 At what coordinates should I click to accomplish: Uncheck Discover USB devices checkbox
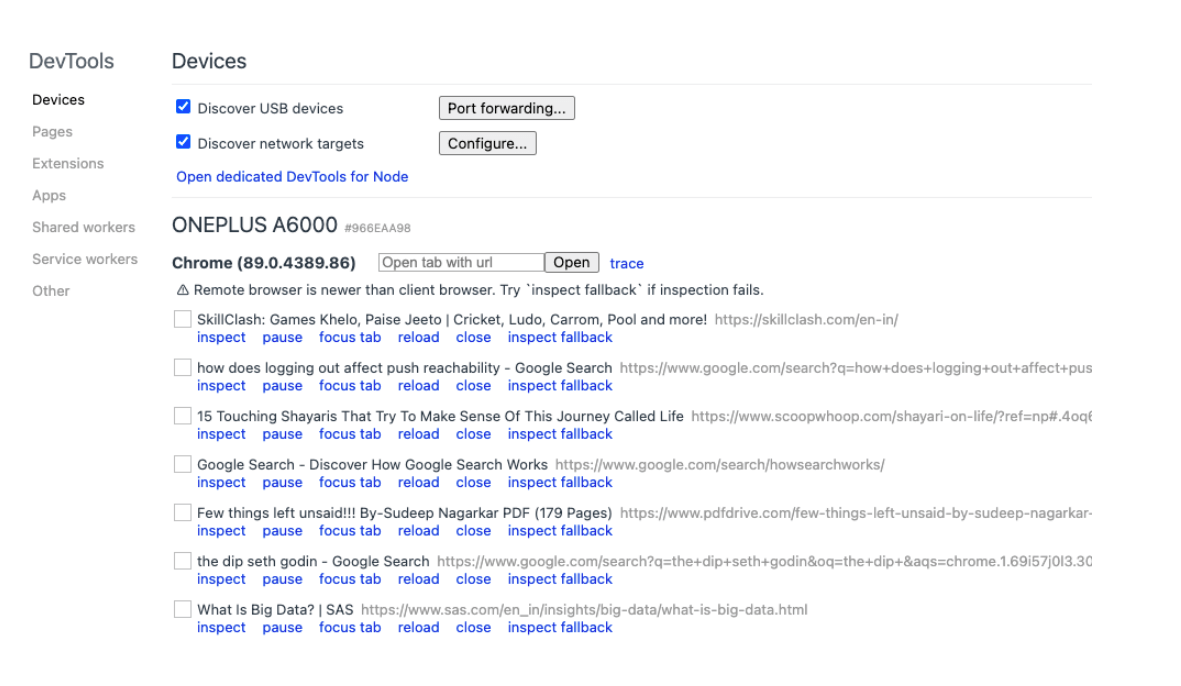183,107
